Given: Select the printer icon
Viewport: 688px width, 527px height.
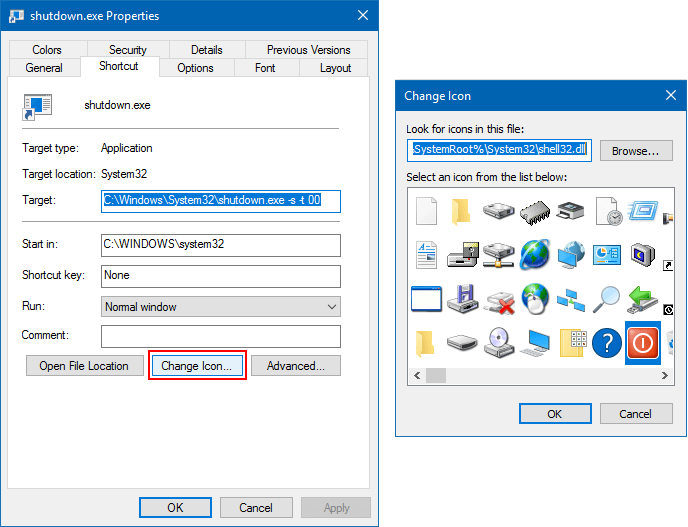Looking at the screenshot, I should pyautogui.click(x=570, y=211).
